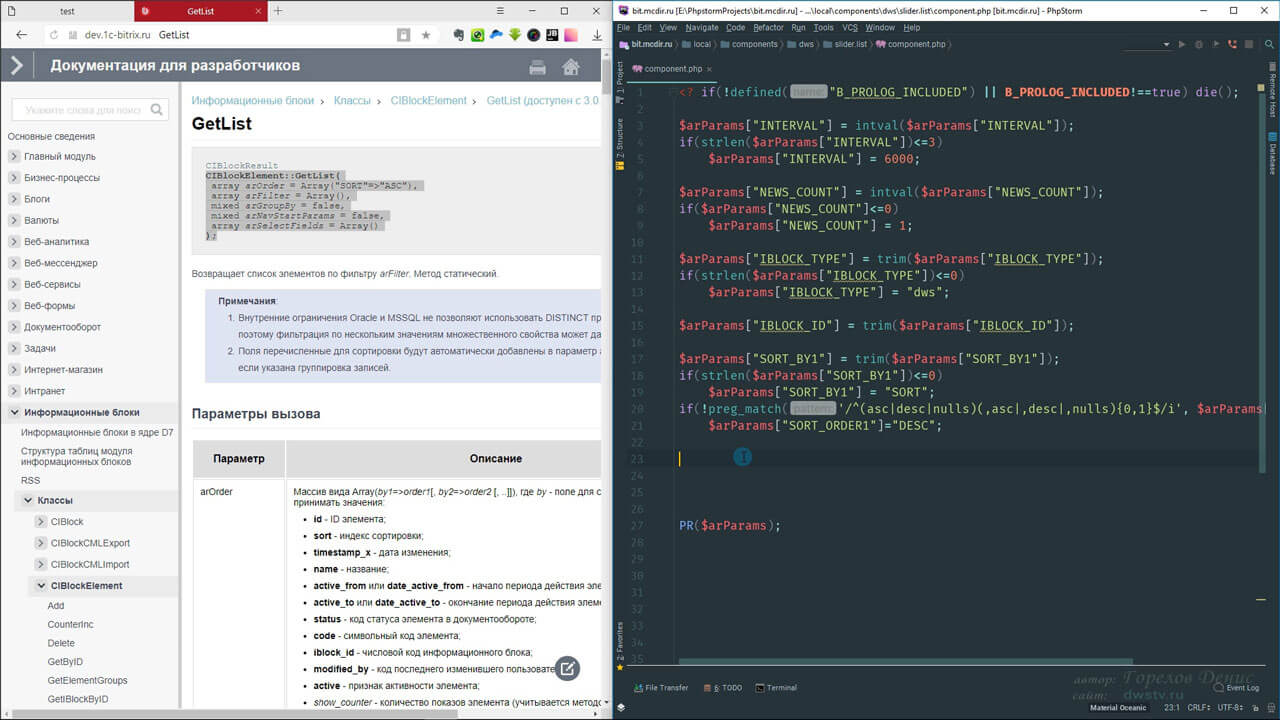Go back in the browser
This screenshot has height=720, width=1280.
pos(21,34)
